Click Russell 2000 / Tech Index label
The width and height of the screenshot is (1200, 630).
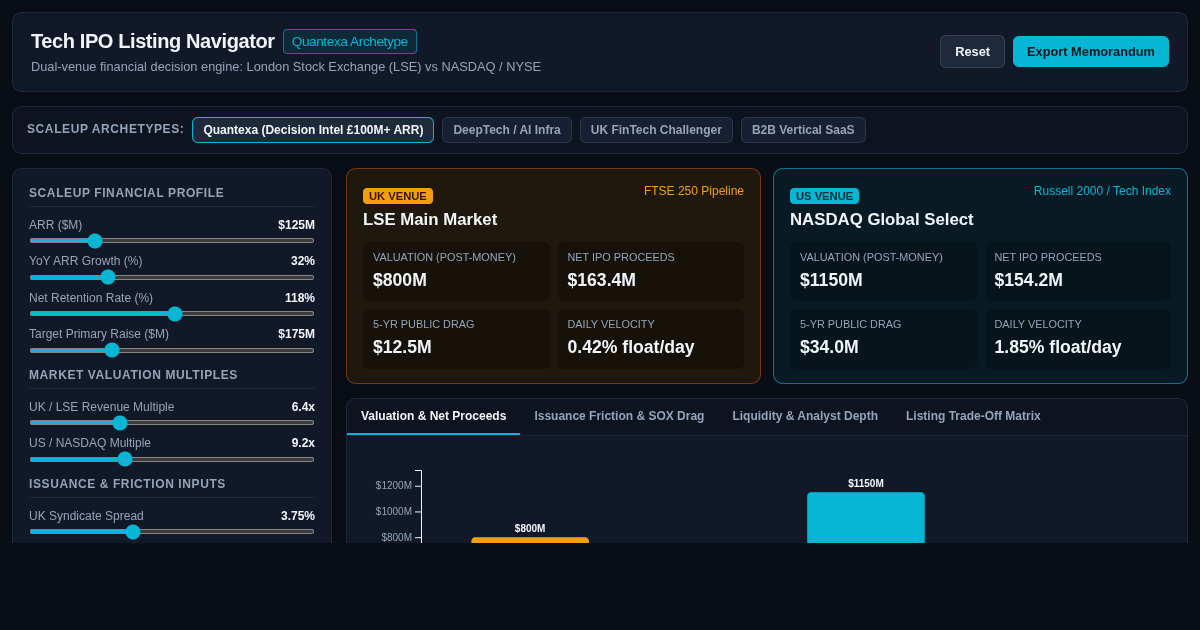[1102, 191]
